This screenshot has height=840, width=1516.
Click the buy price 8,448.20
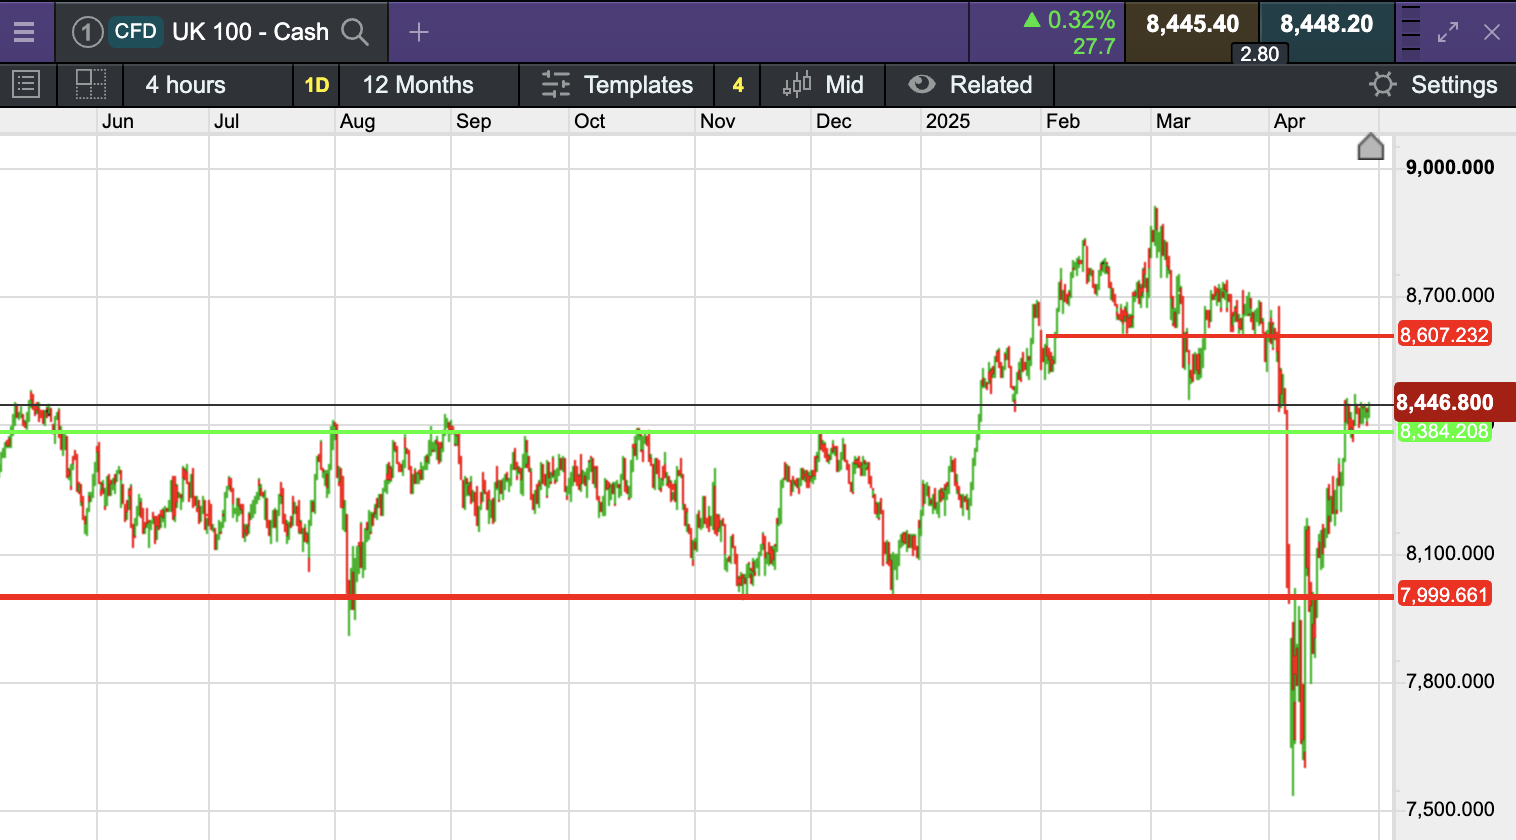1326,24
